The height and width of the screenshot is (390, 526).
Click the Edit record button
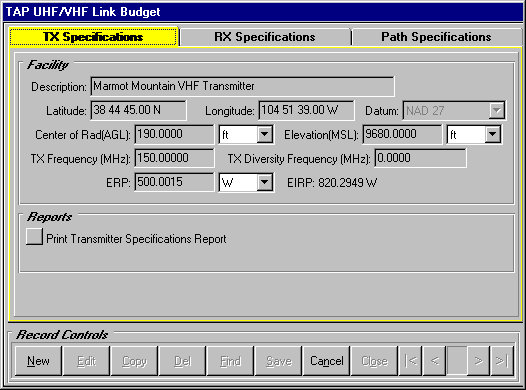pos(86,361)
